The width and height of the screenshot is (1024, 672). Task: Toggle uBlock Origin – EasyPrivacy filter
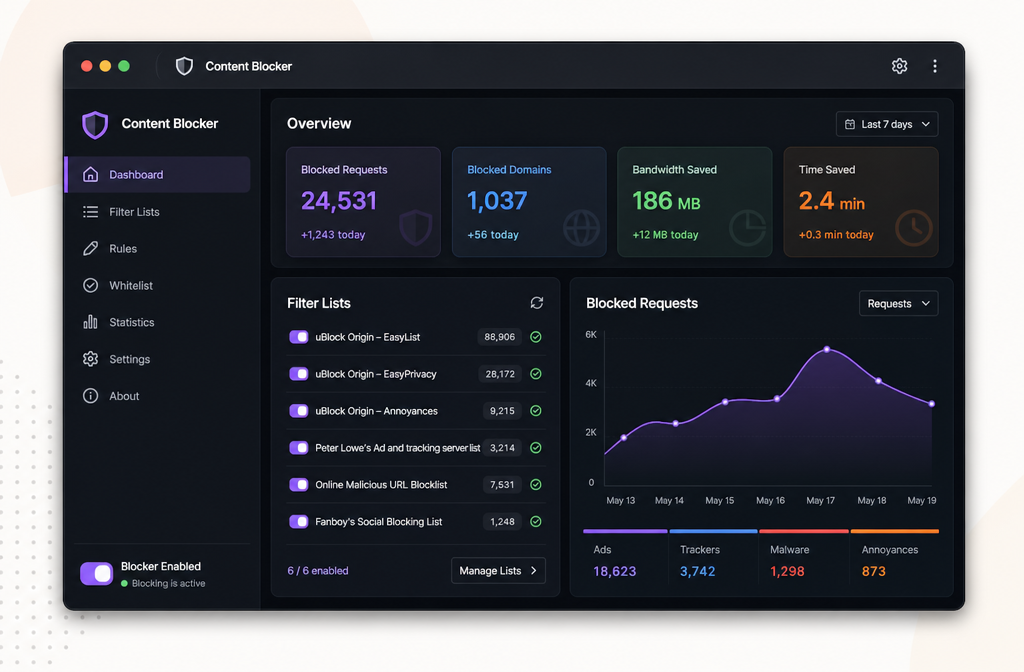point(298,374)
